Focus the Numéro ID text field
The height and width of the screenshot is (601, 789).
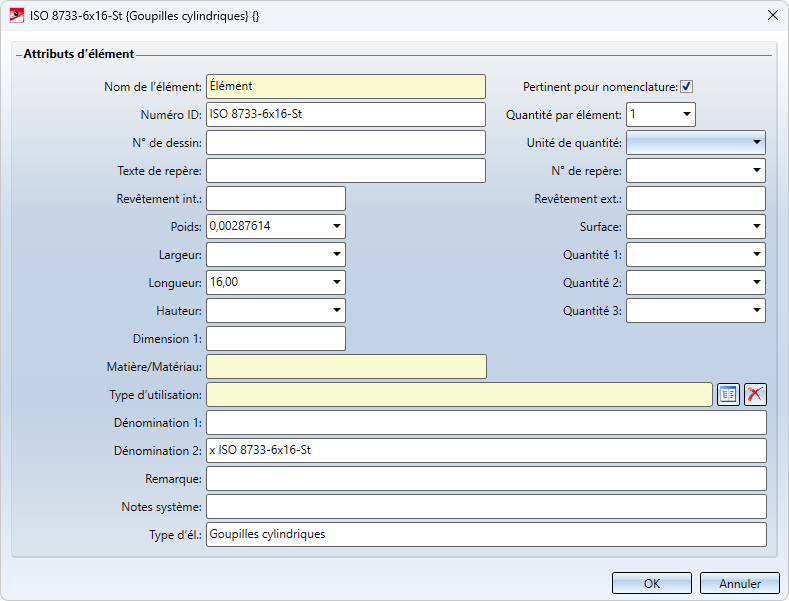pyautogui.click(x=345, y=115)
